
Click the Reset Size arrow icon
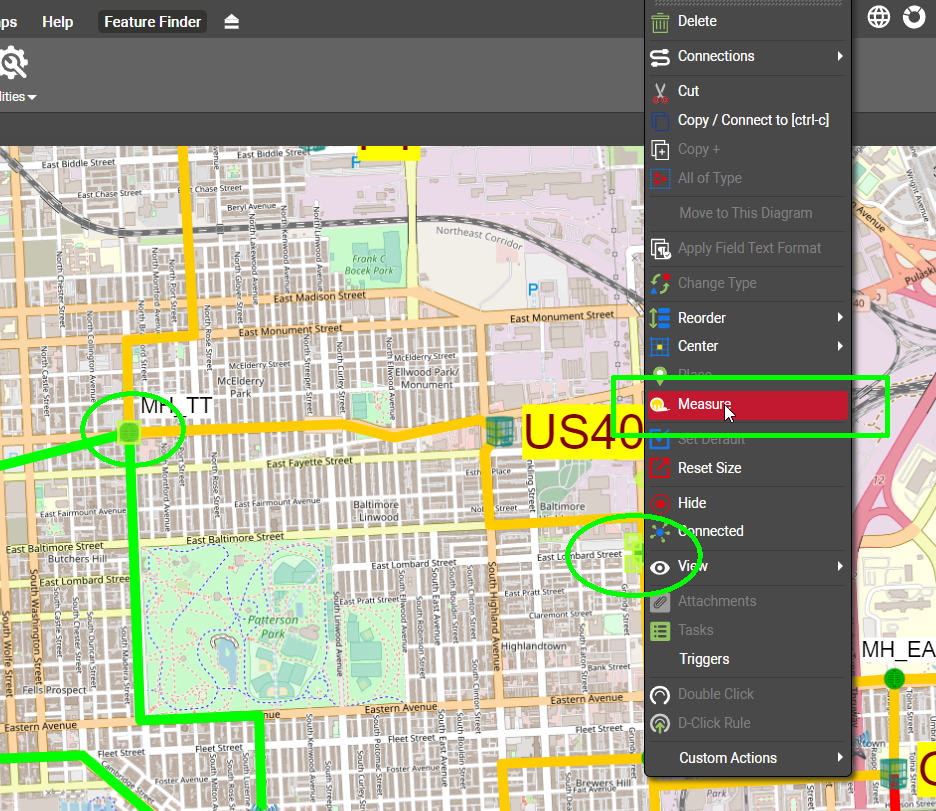coord(660,468)
